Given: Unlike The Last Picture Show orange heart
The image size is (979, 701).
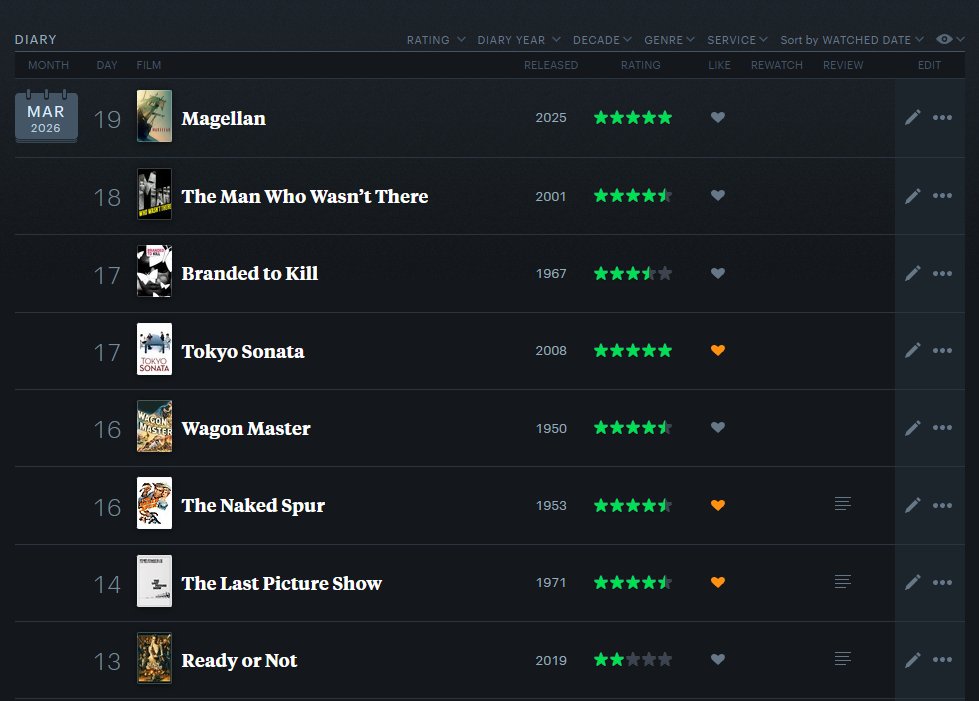Looking at the screenshot, I should (718, 582).
